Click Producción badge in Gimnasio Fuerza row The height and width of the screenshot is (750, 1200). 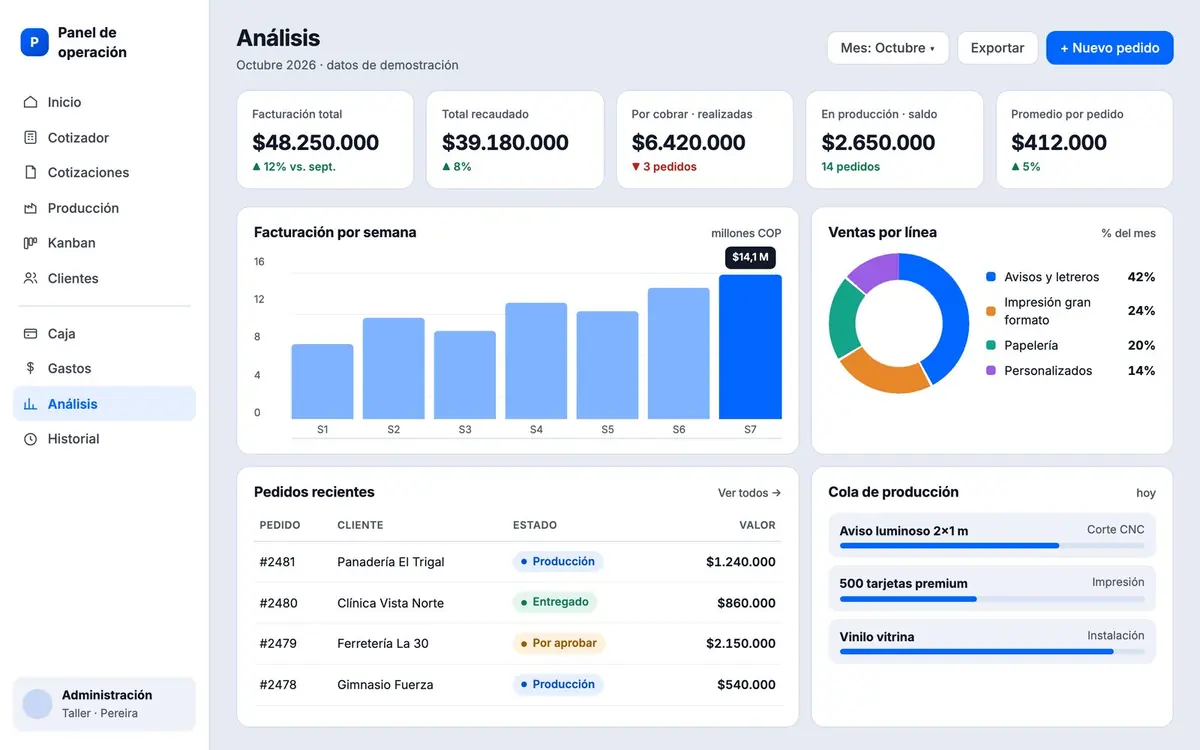click(x=558, y=685)
